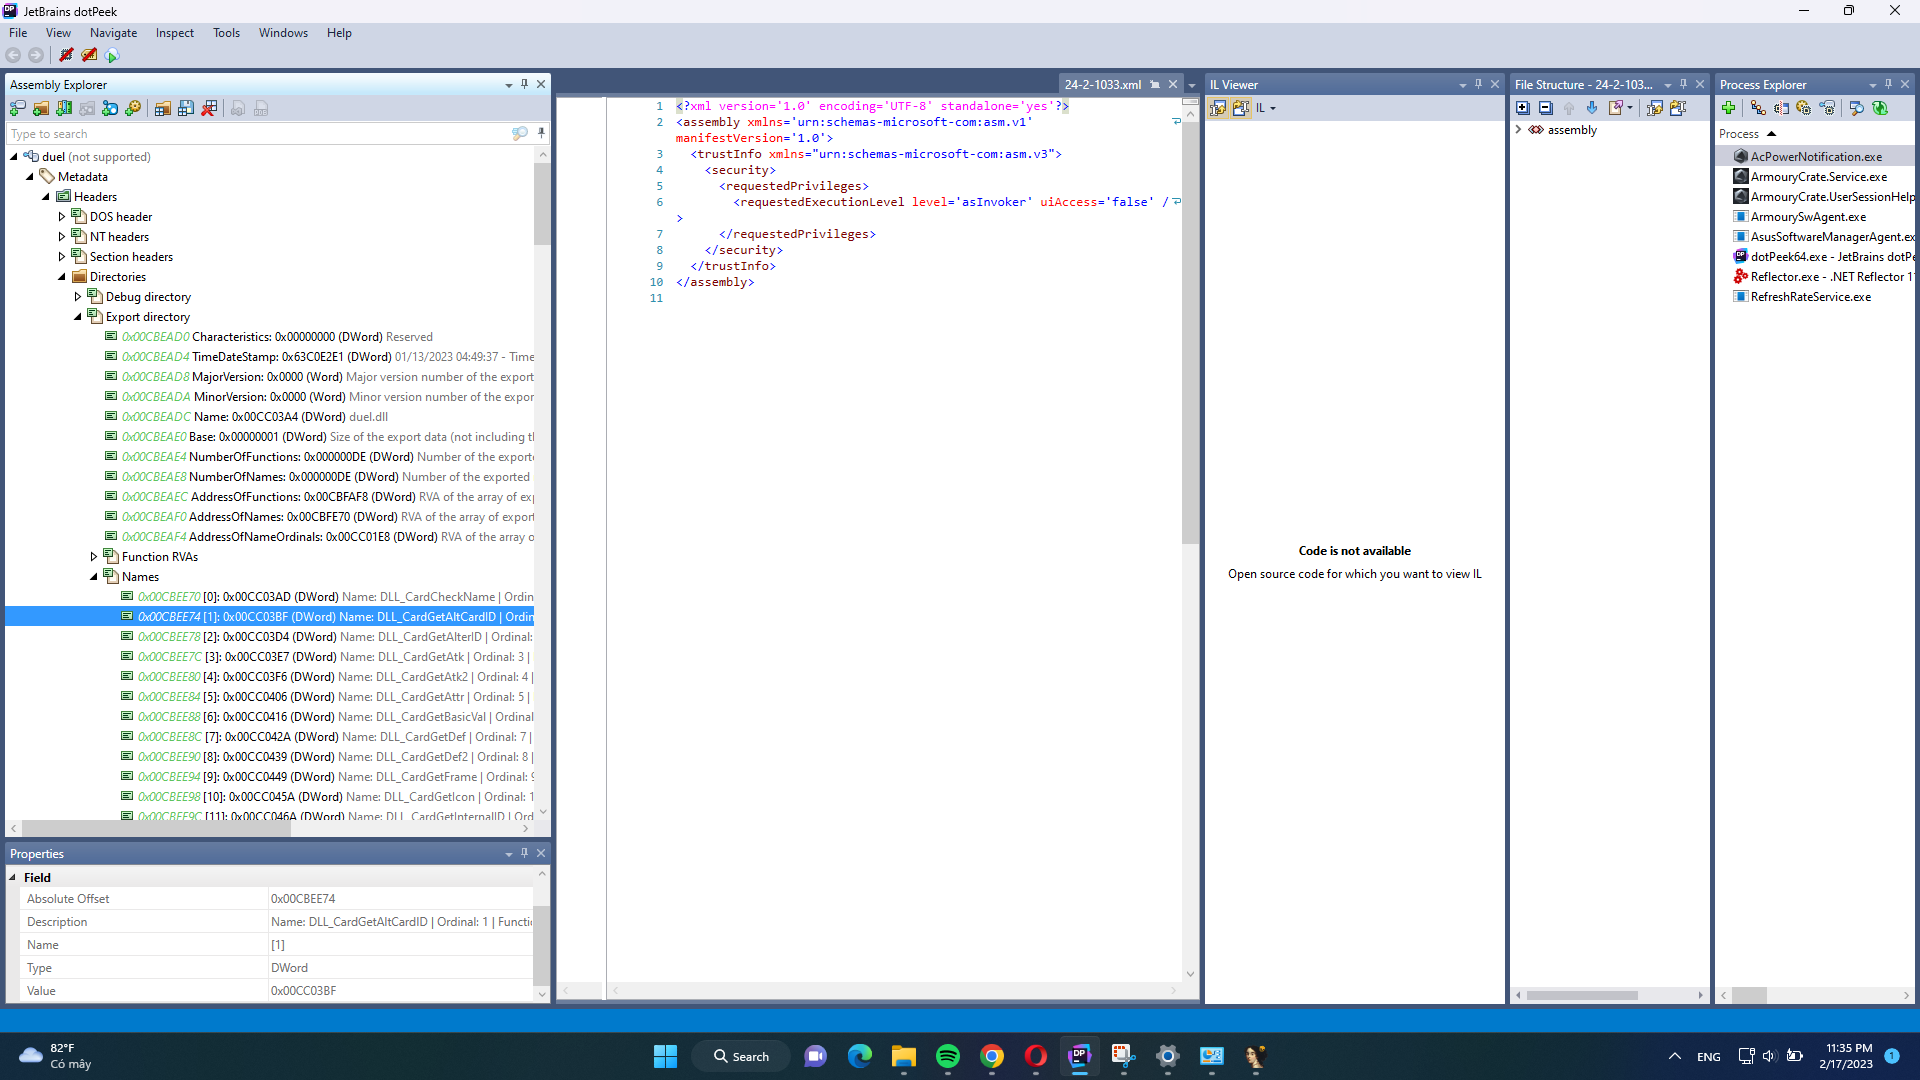Refresh the Process Explorer process list
The image size is (1920, 1080).
pos(1882,108)
